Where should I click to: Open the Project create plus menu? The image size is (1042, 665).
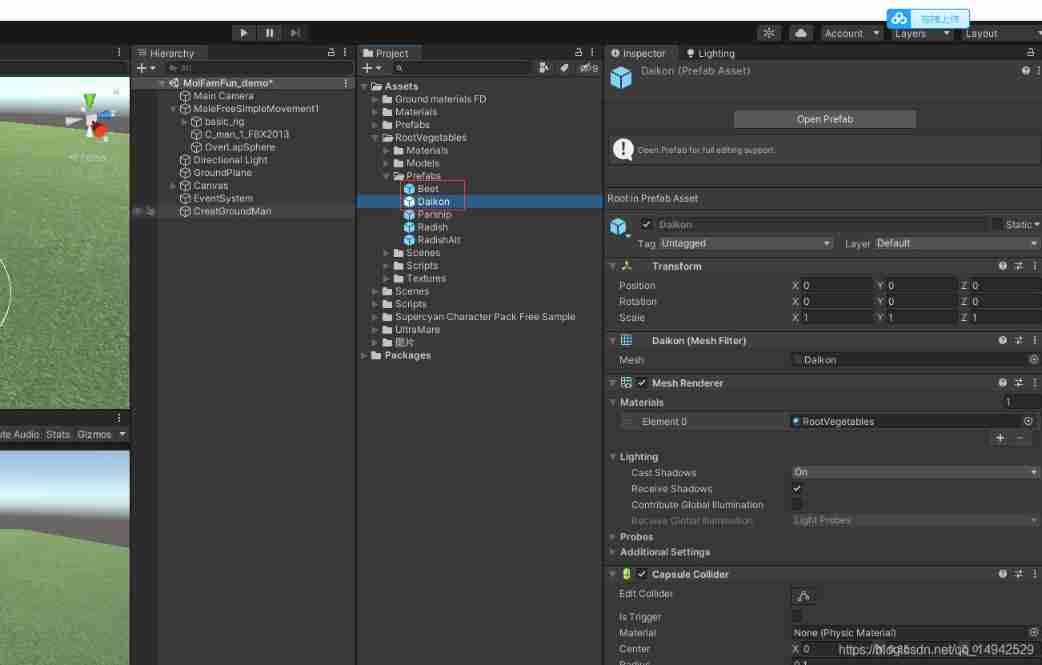[371, 68]
